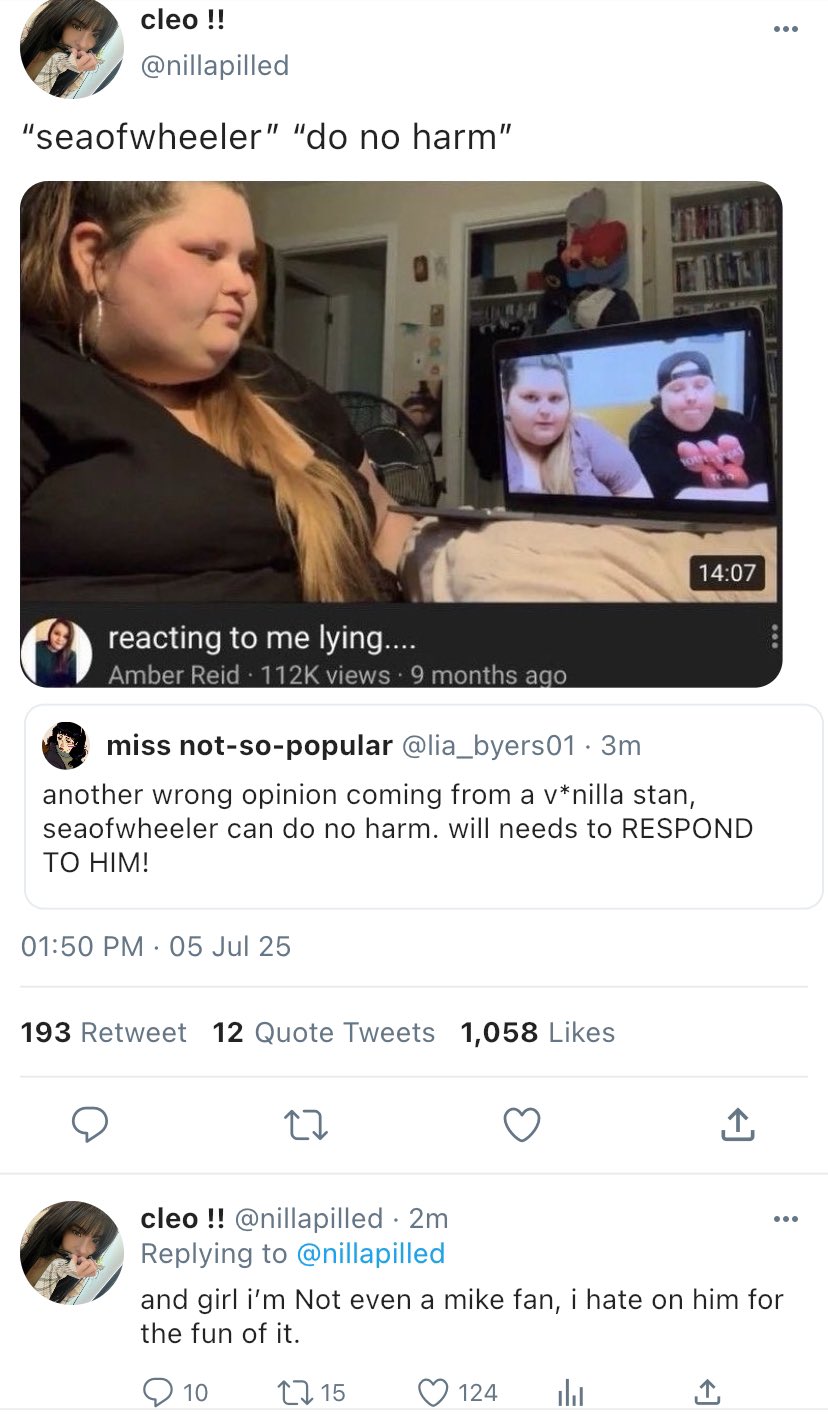Image resolution: width=828 pixels, height=1416 pixels.
Task: Reply to the mike fan tweet
Action: coord(156,1392)
